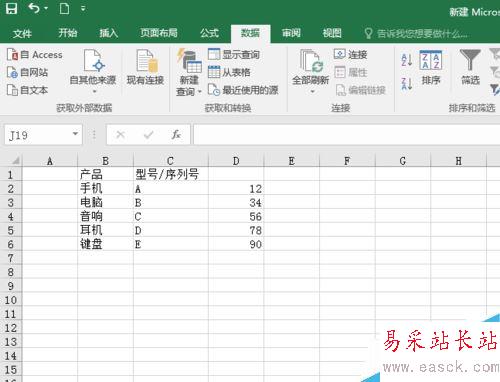Select column H header
500x382 pixels.
click(x=458, y=161)
